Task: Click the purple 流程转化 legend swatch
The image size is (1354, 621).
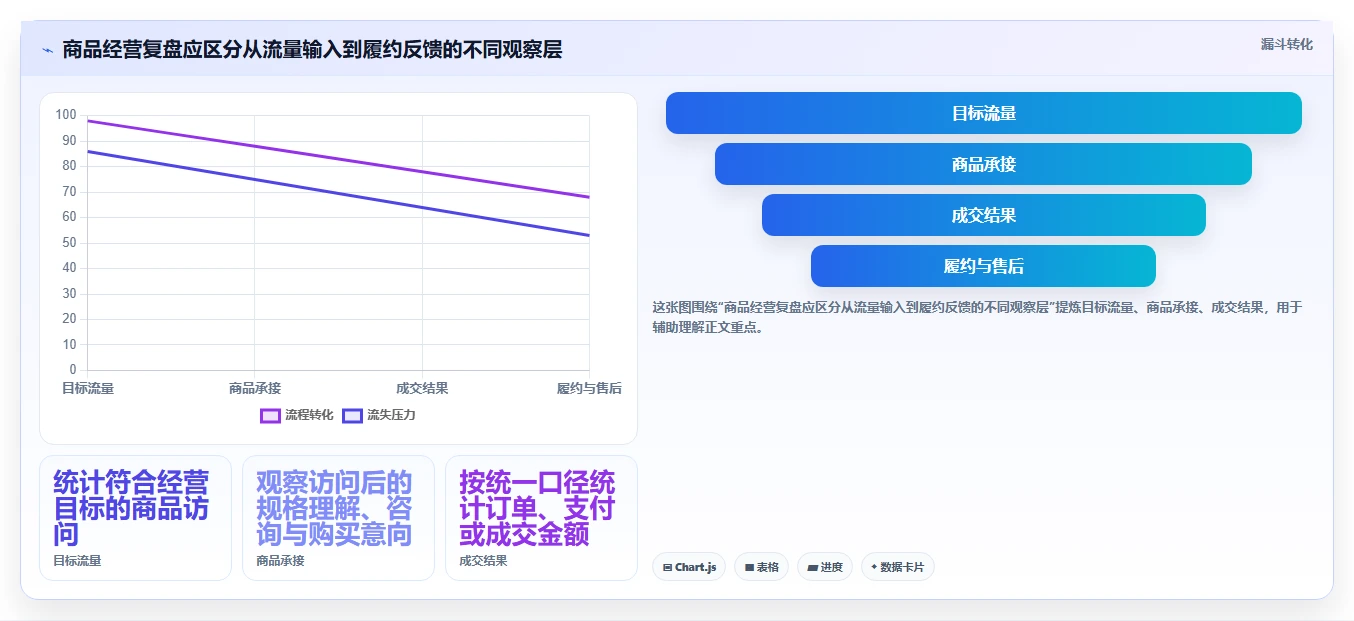Action: [270, 415]
